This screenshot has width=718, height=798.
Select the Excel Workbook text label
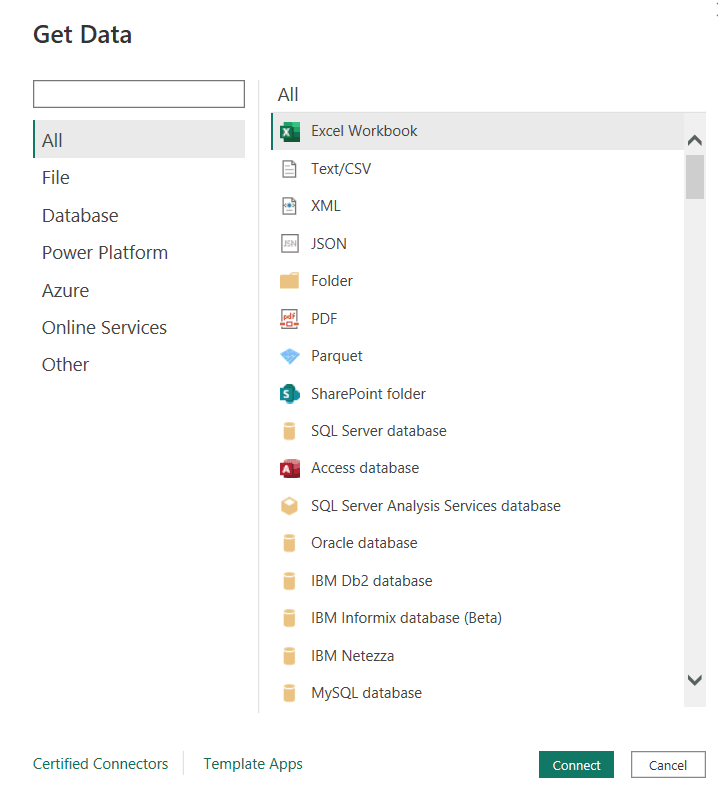(x=364, y=131)
